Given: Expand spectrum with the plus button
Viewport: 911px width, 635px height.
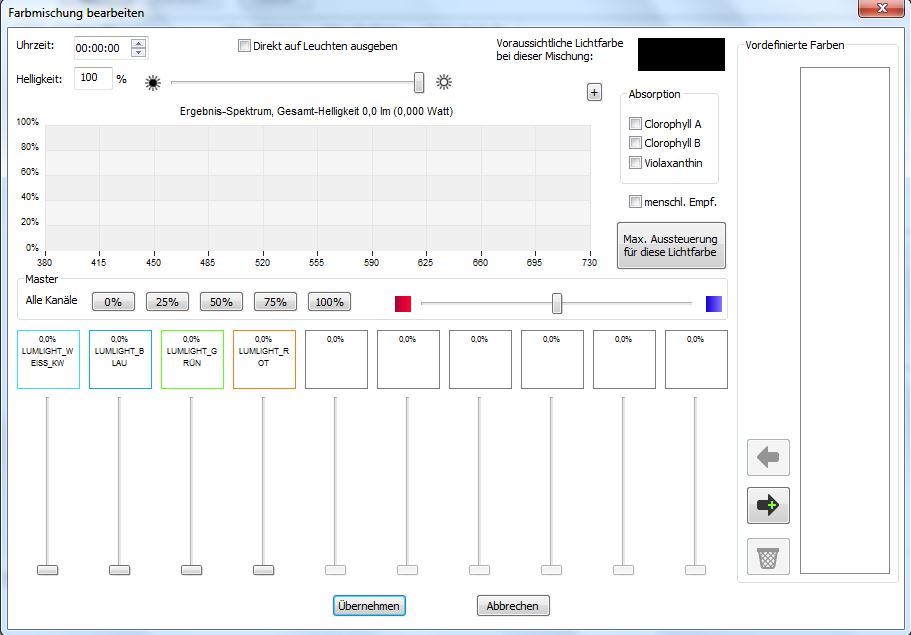Looking at the screenshot, I should tap(594, 92).
